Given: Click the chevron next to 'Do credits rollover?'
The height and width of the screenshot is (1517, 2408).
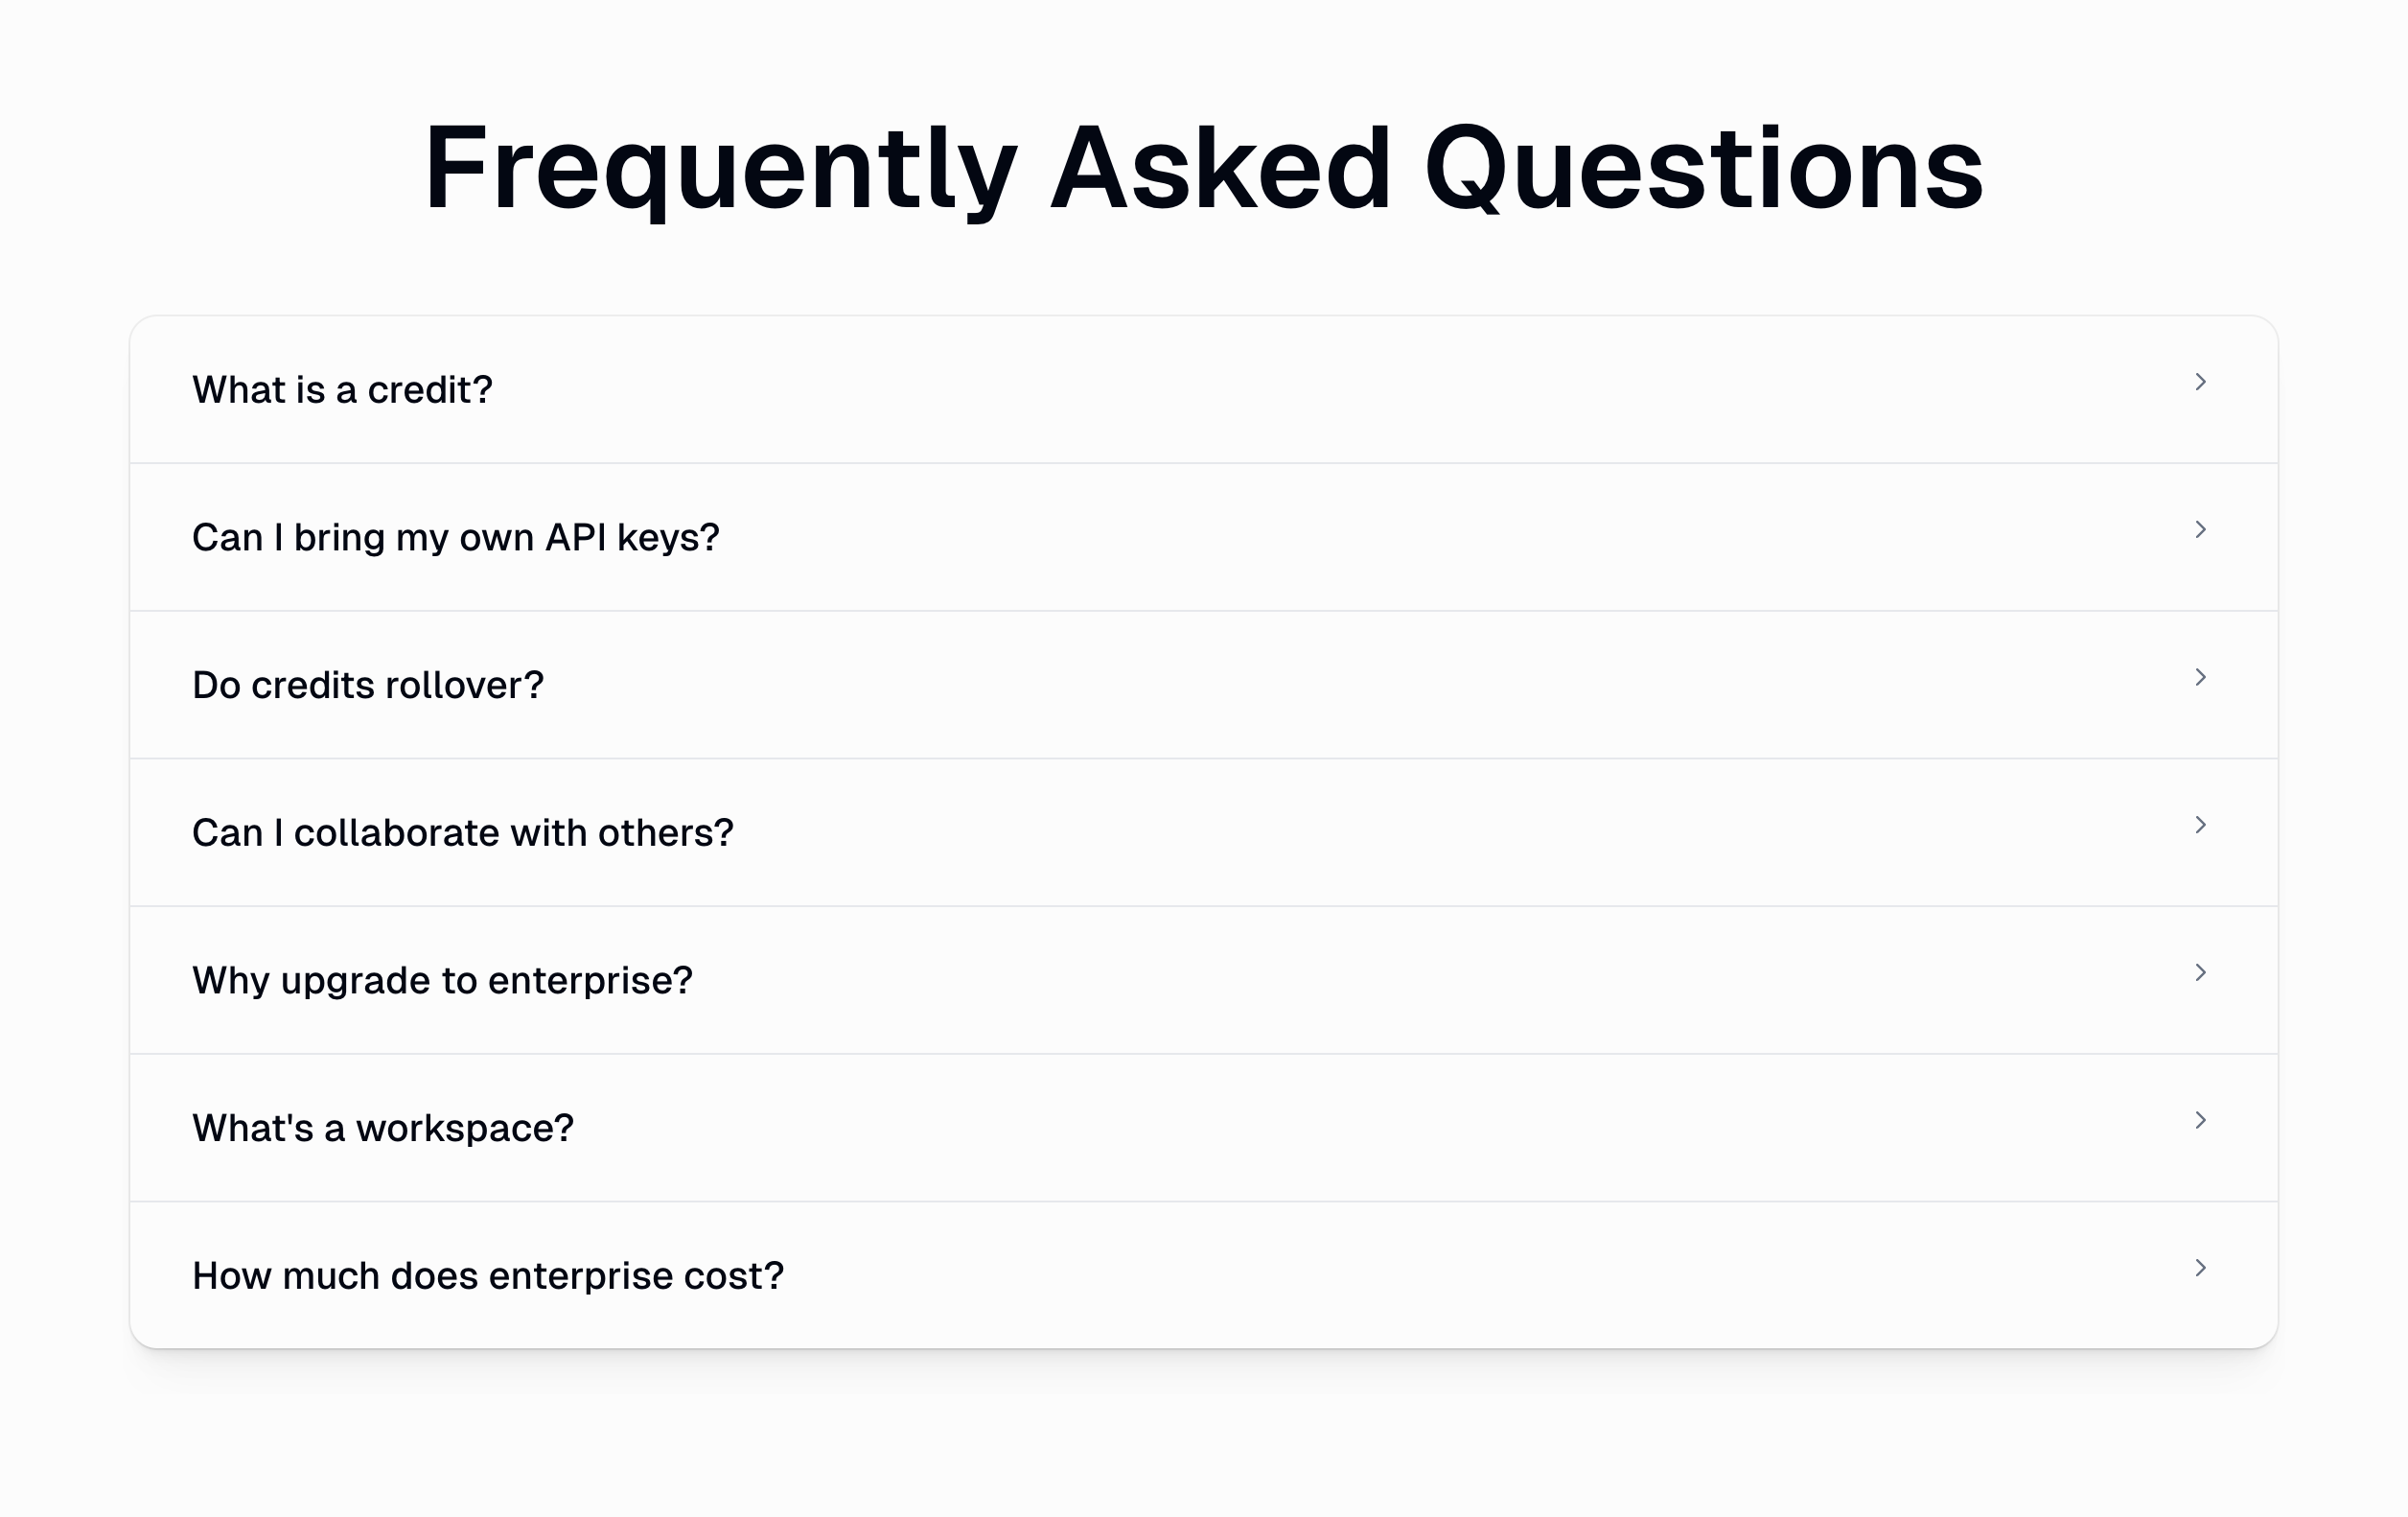Looking at the screenshot, I should pyautogui.click(x=2200, y=678).
